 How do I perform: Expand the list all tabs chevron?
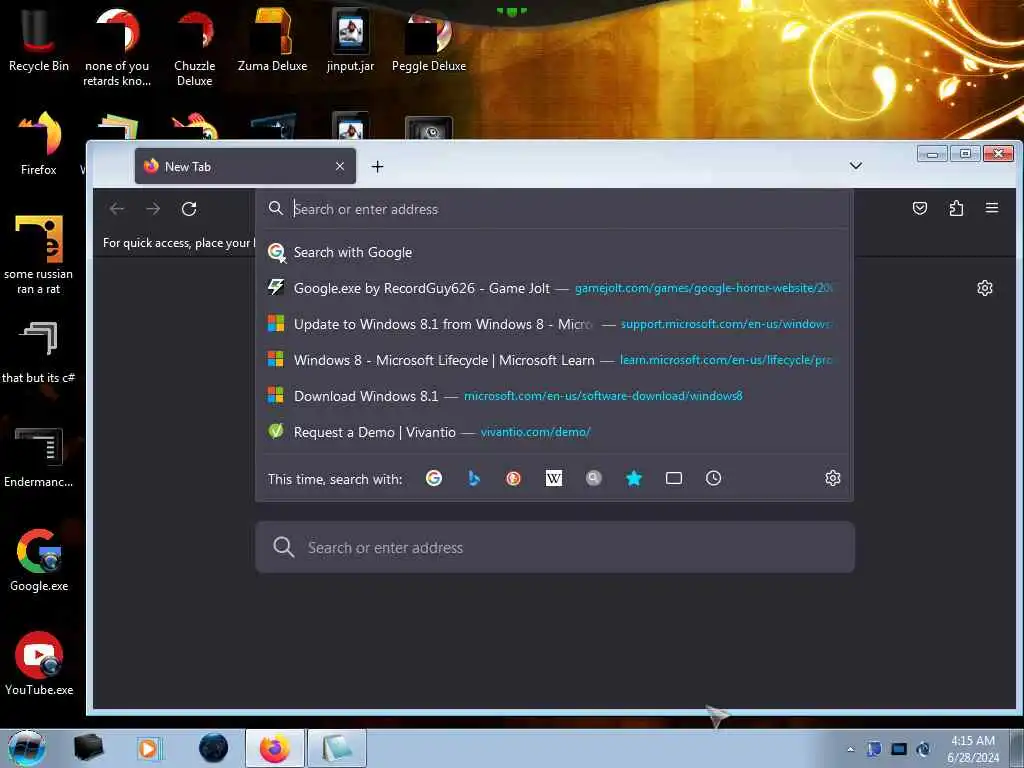(x=856, y=166)
